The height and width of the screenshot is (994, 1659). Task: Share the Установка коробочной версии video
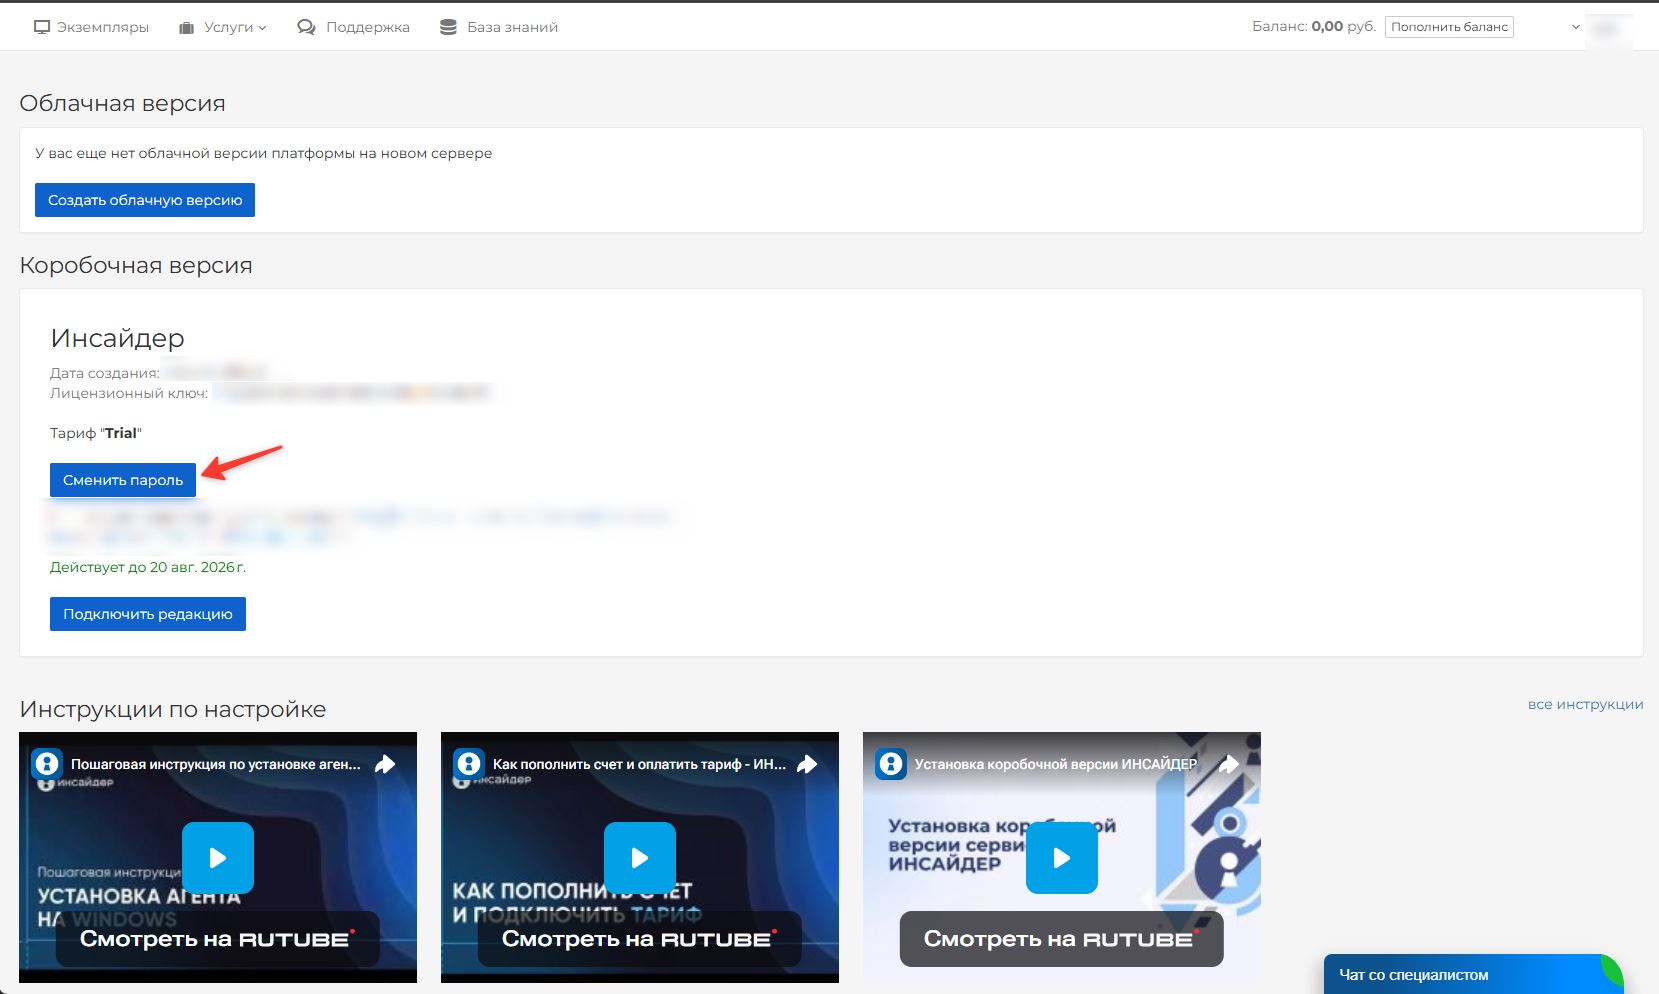pyautogui.click(x=1229, y=764)
